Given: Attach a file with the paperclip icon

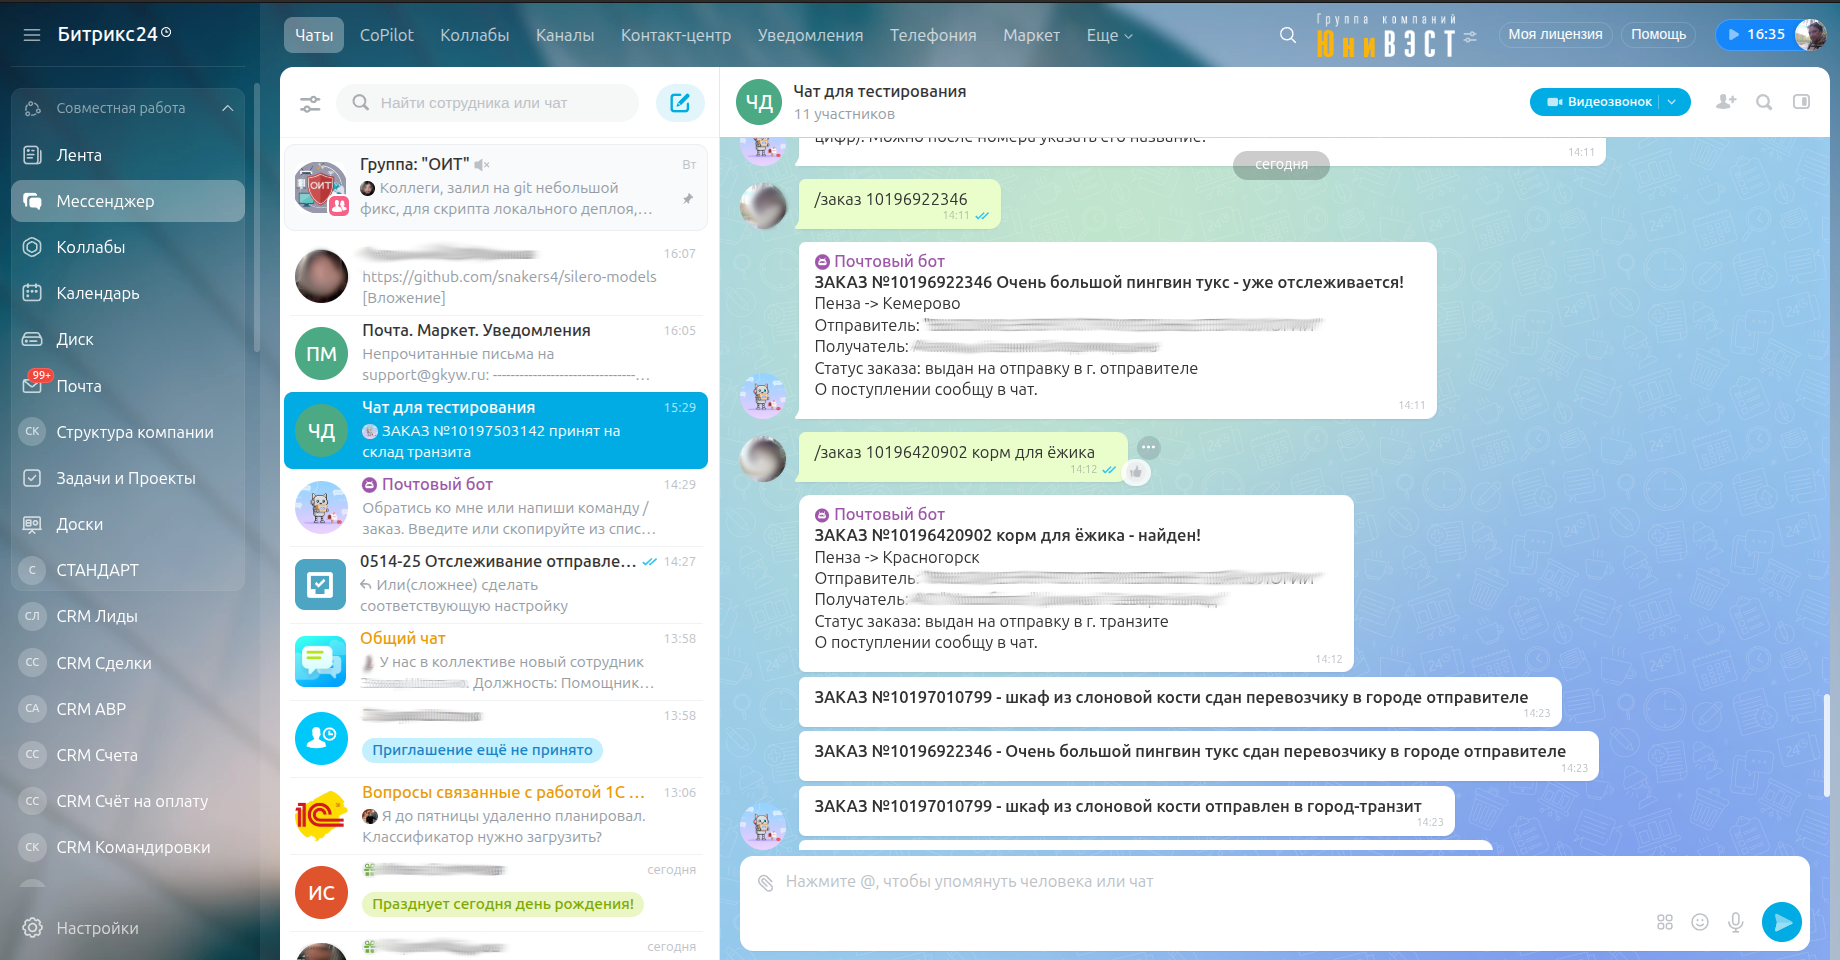Looking at the screenshot, I should (x=766, y=883).
